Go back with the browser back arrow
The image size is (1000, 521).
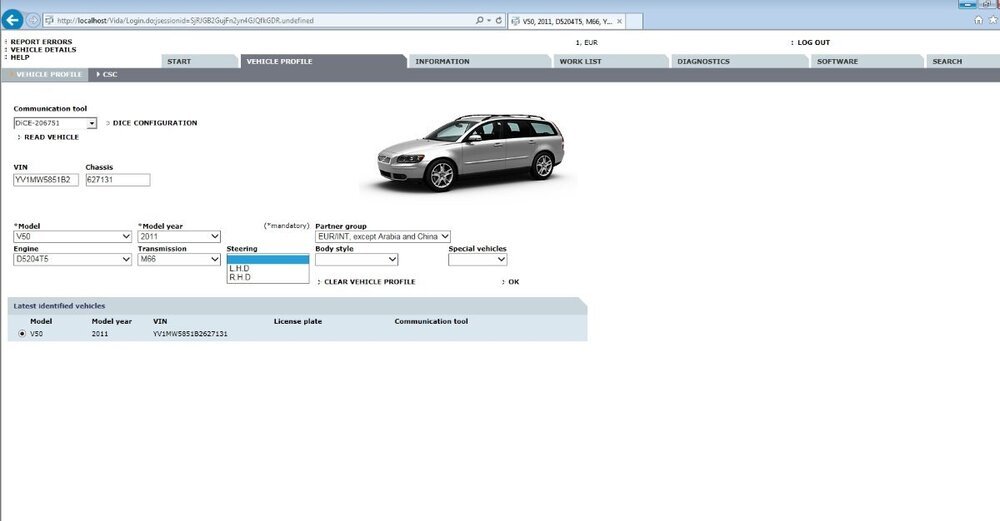click(12, 20)
